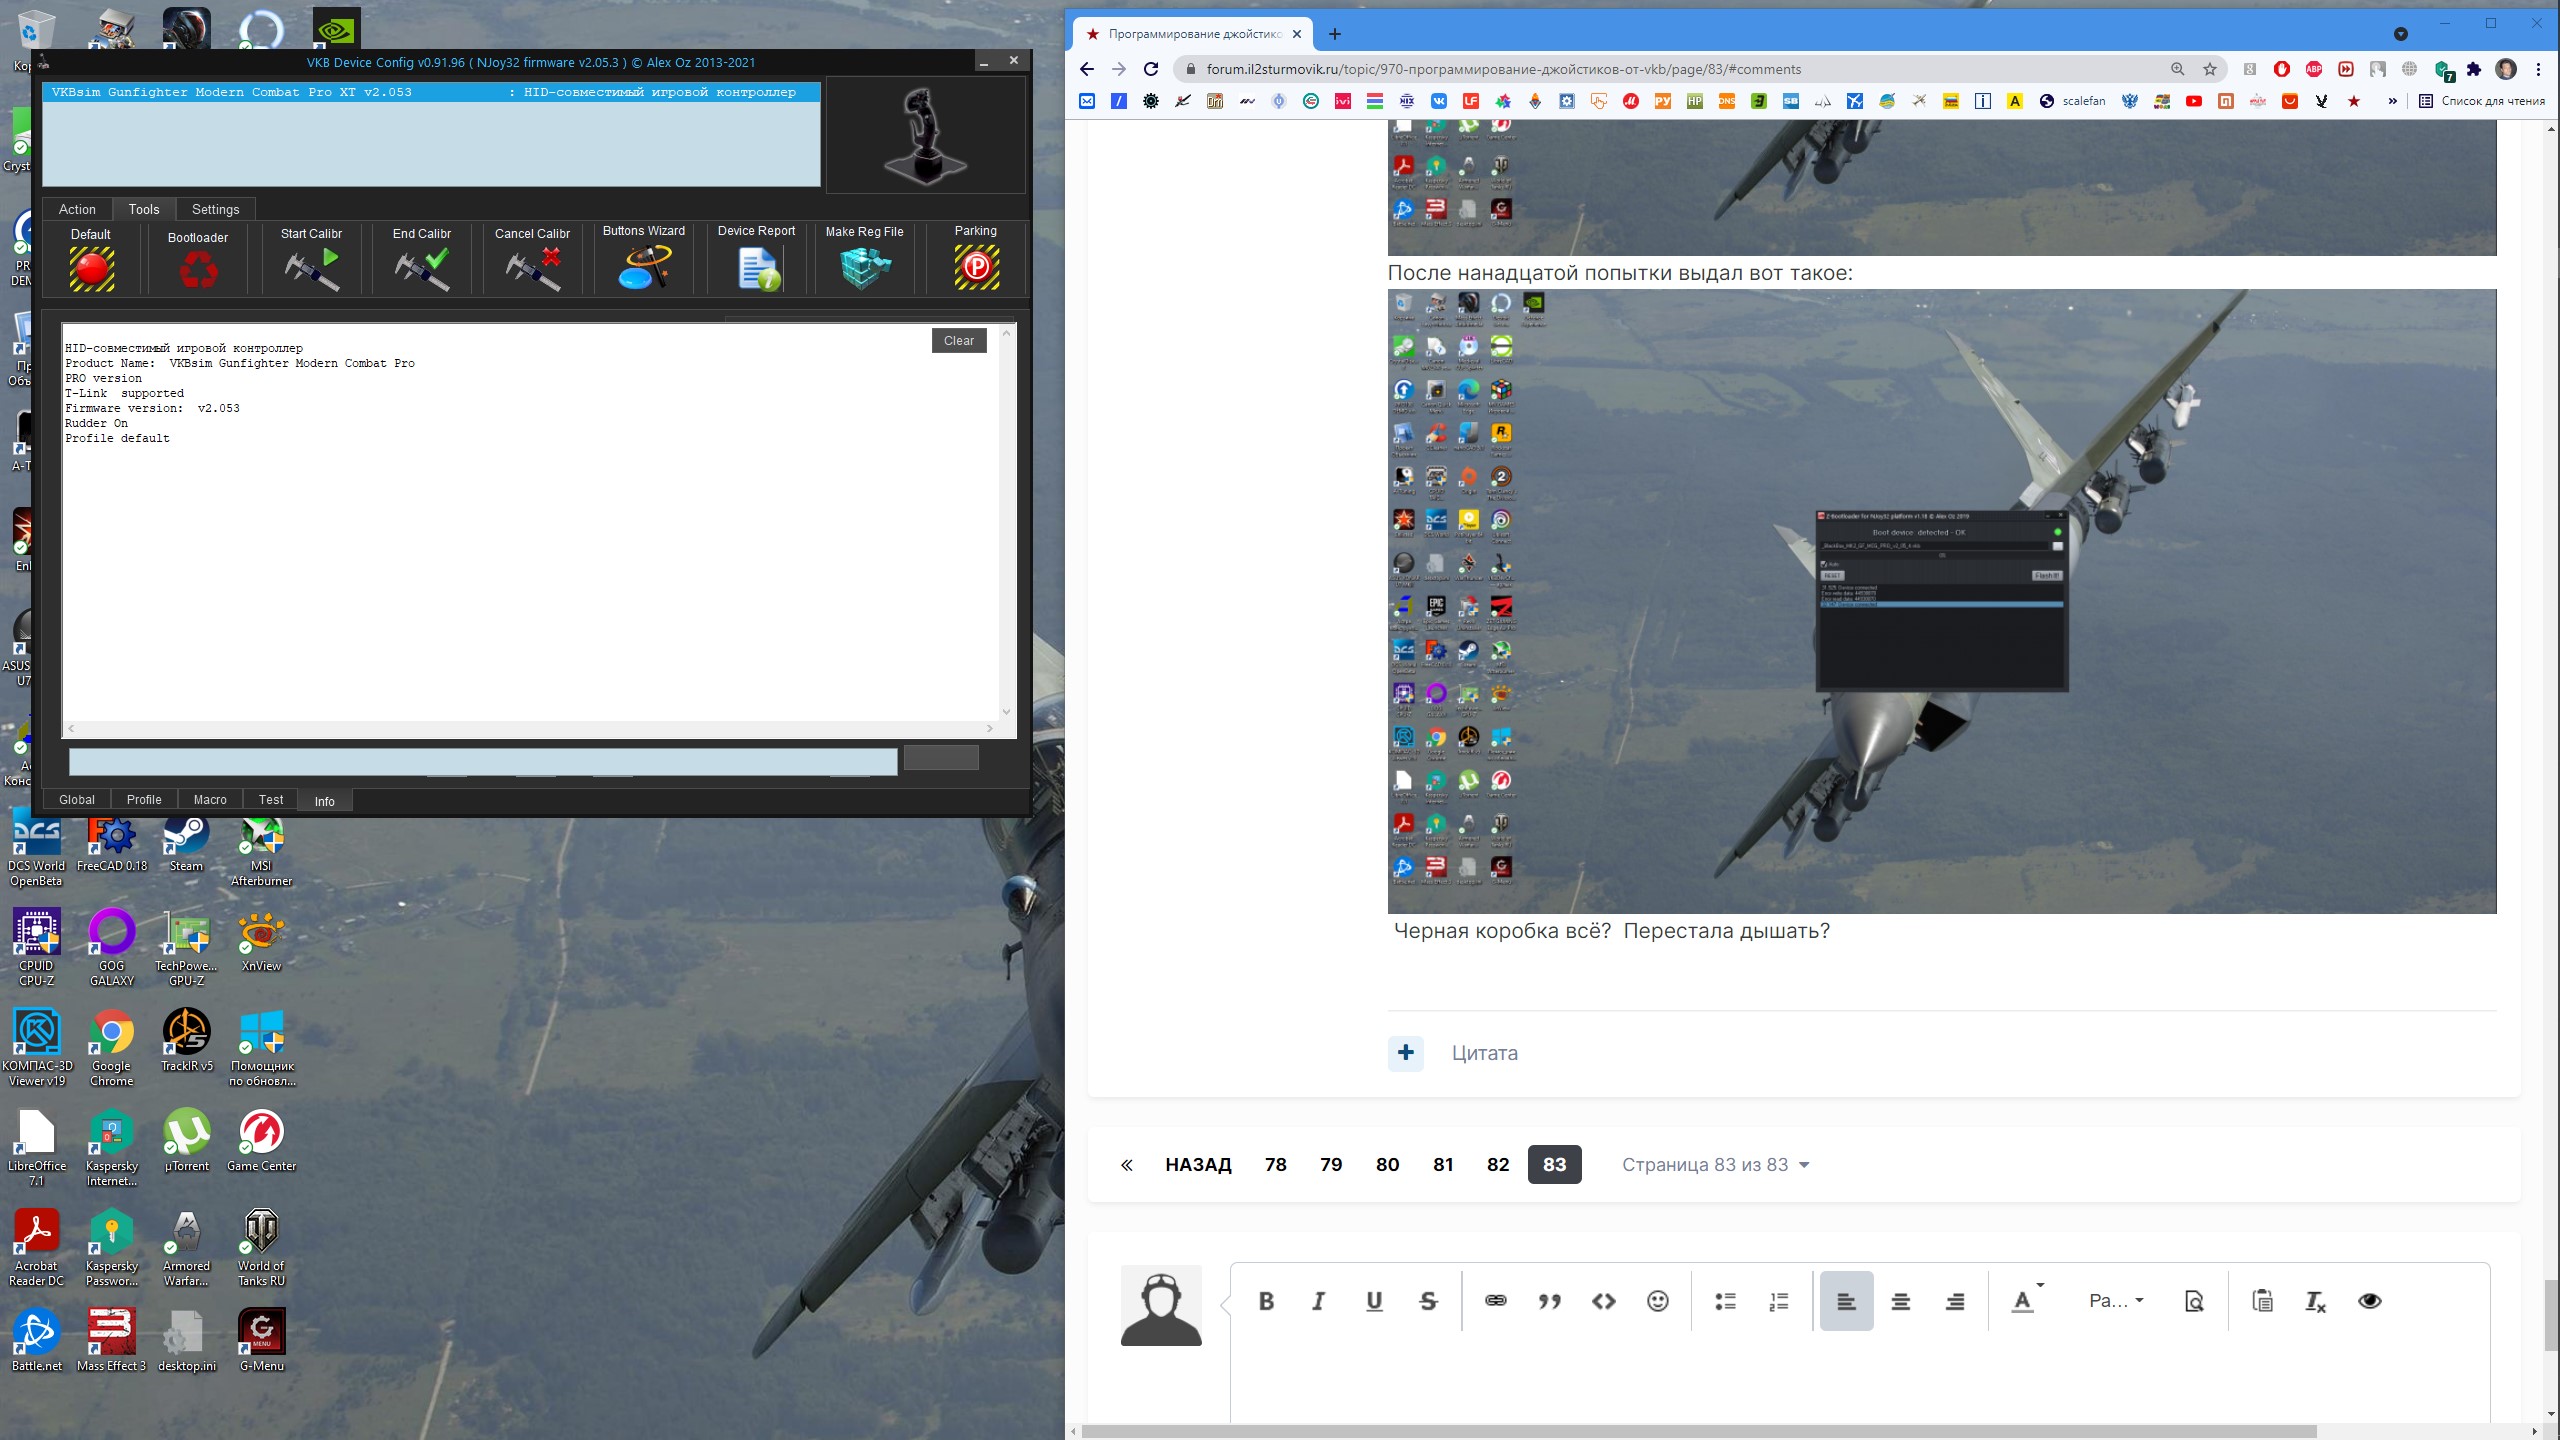Image resolution: width=2560 pixels, height=1440 pixels.
Task: Apply underline formatting in the reply editor
Action: click(x=1374, y=1301)
